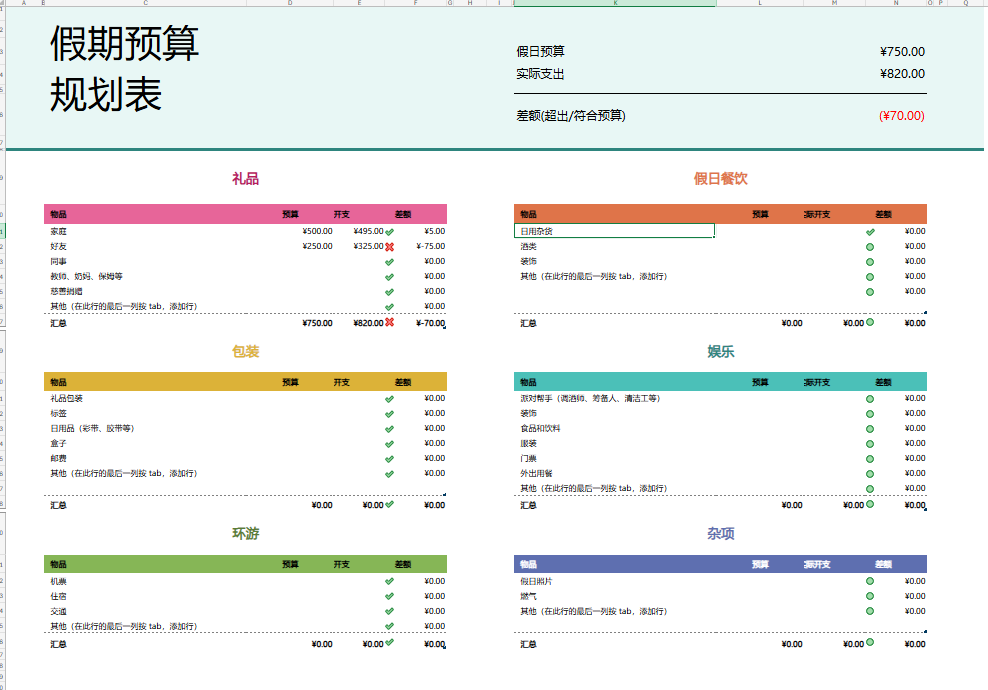Select the ¥750.00 holiday budget value

coord(902,52)
